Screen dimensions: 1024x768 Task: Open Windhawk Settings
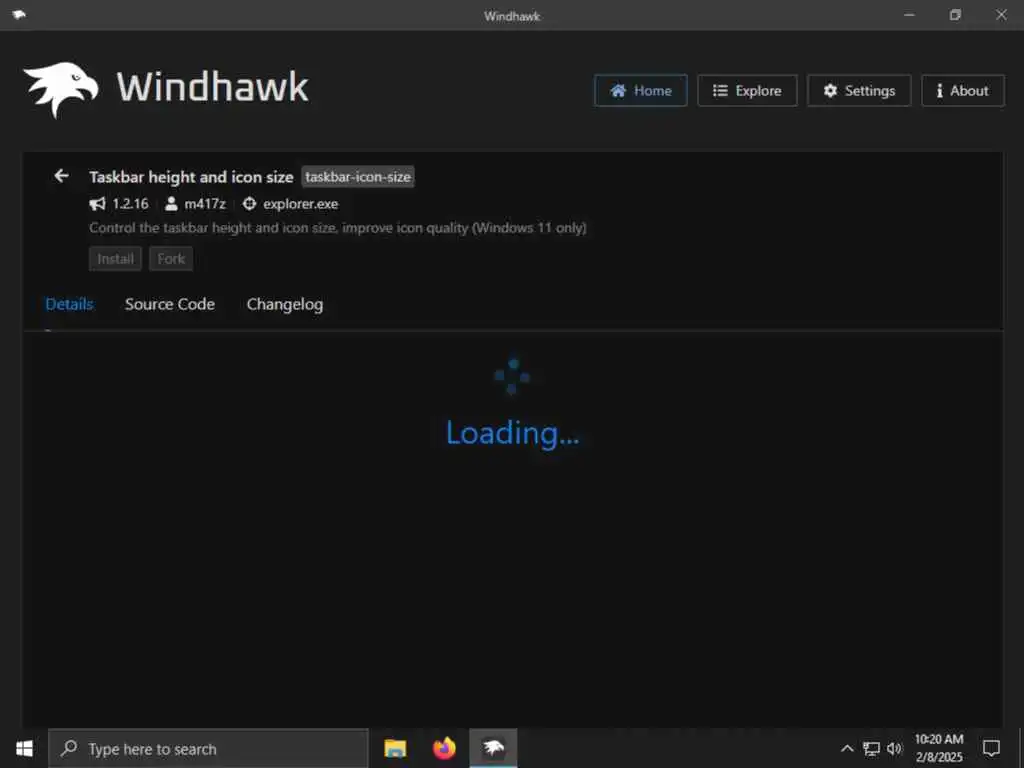[859, 91]
